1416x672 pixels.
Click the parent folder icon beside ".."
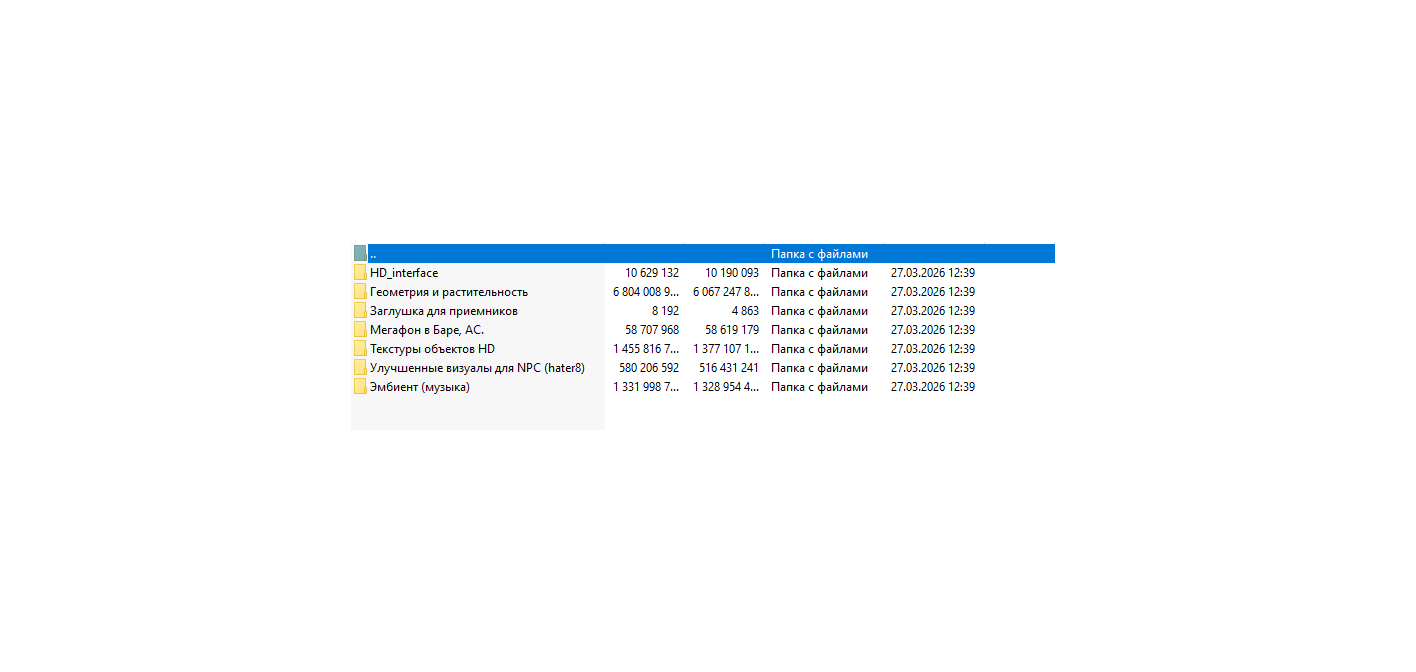coord(360,254)
